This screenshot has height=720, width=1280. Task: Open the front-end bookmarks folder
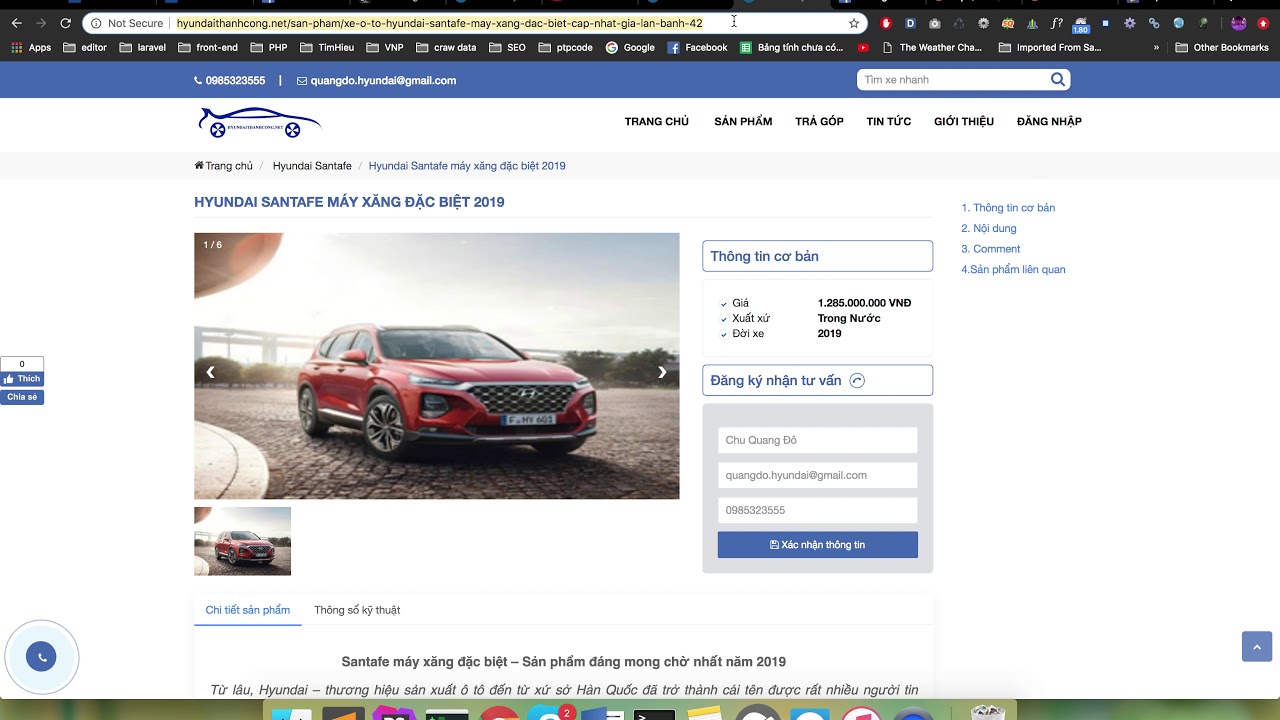(207, 47)
